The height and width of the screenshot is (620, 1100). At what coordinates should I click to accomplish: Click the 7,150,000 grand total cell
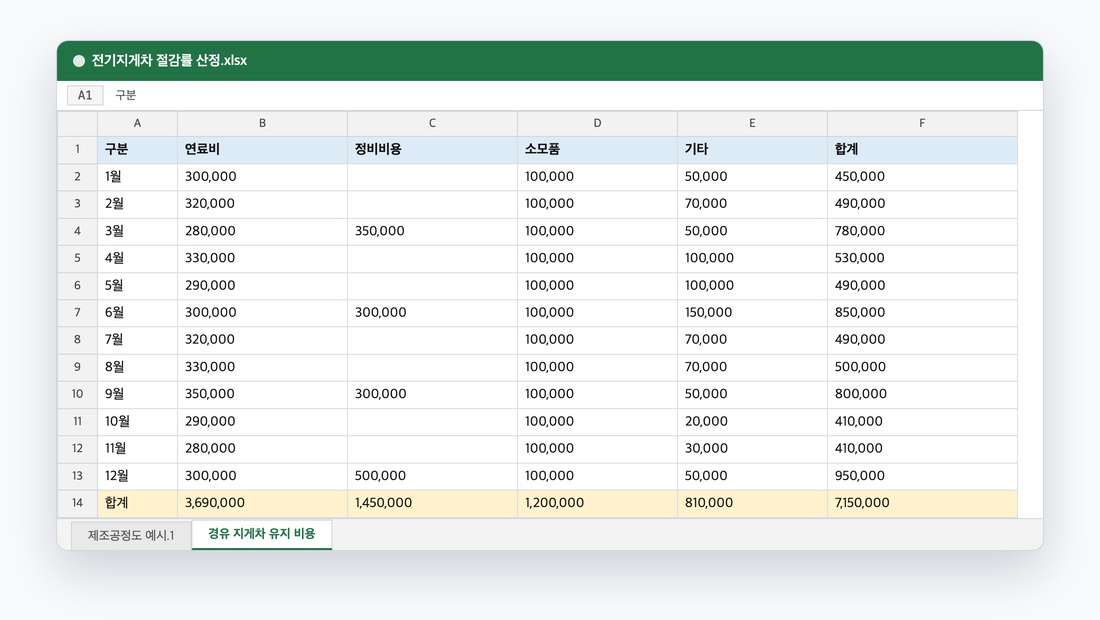(x=922, y=503)
